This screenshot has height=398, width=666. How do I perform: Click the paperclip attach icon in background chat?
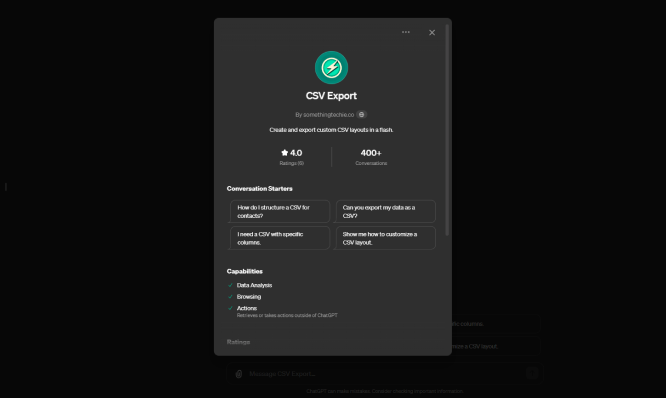239,374
